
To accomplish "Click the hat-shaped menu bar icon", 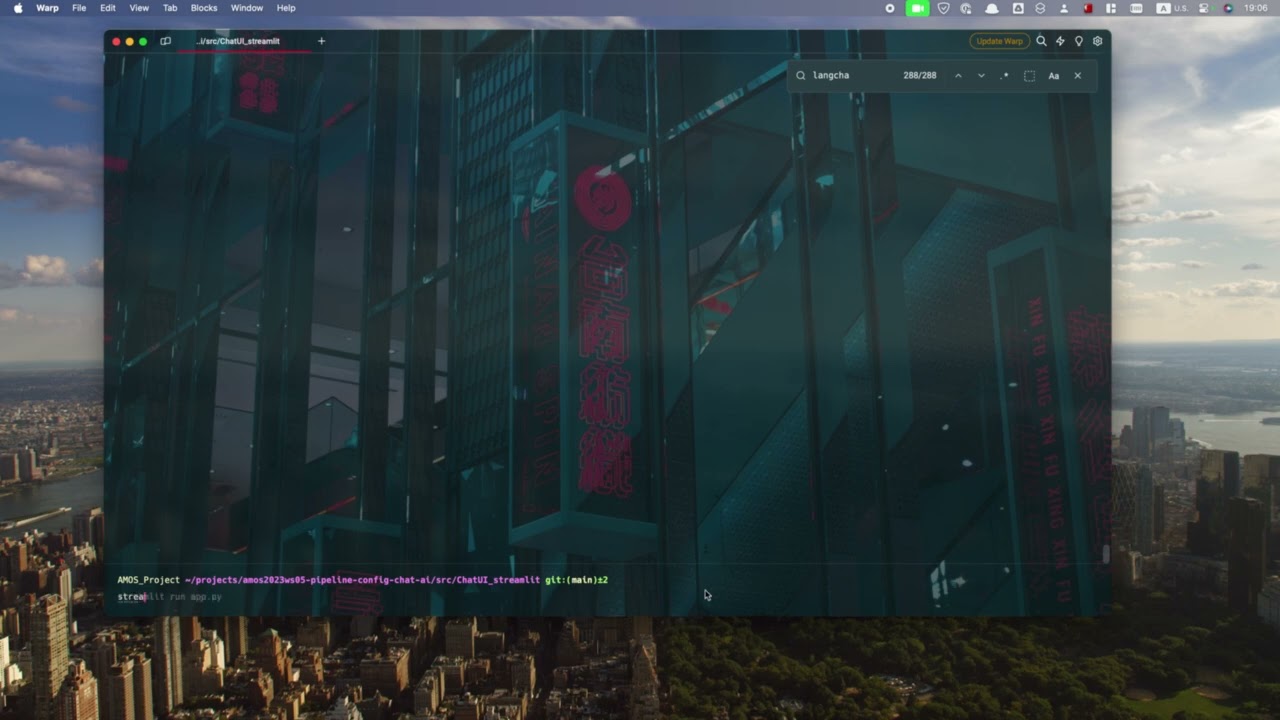I will click(992, 8).
